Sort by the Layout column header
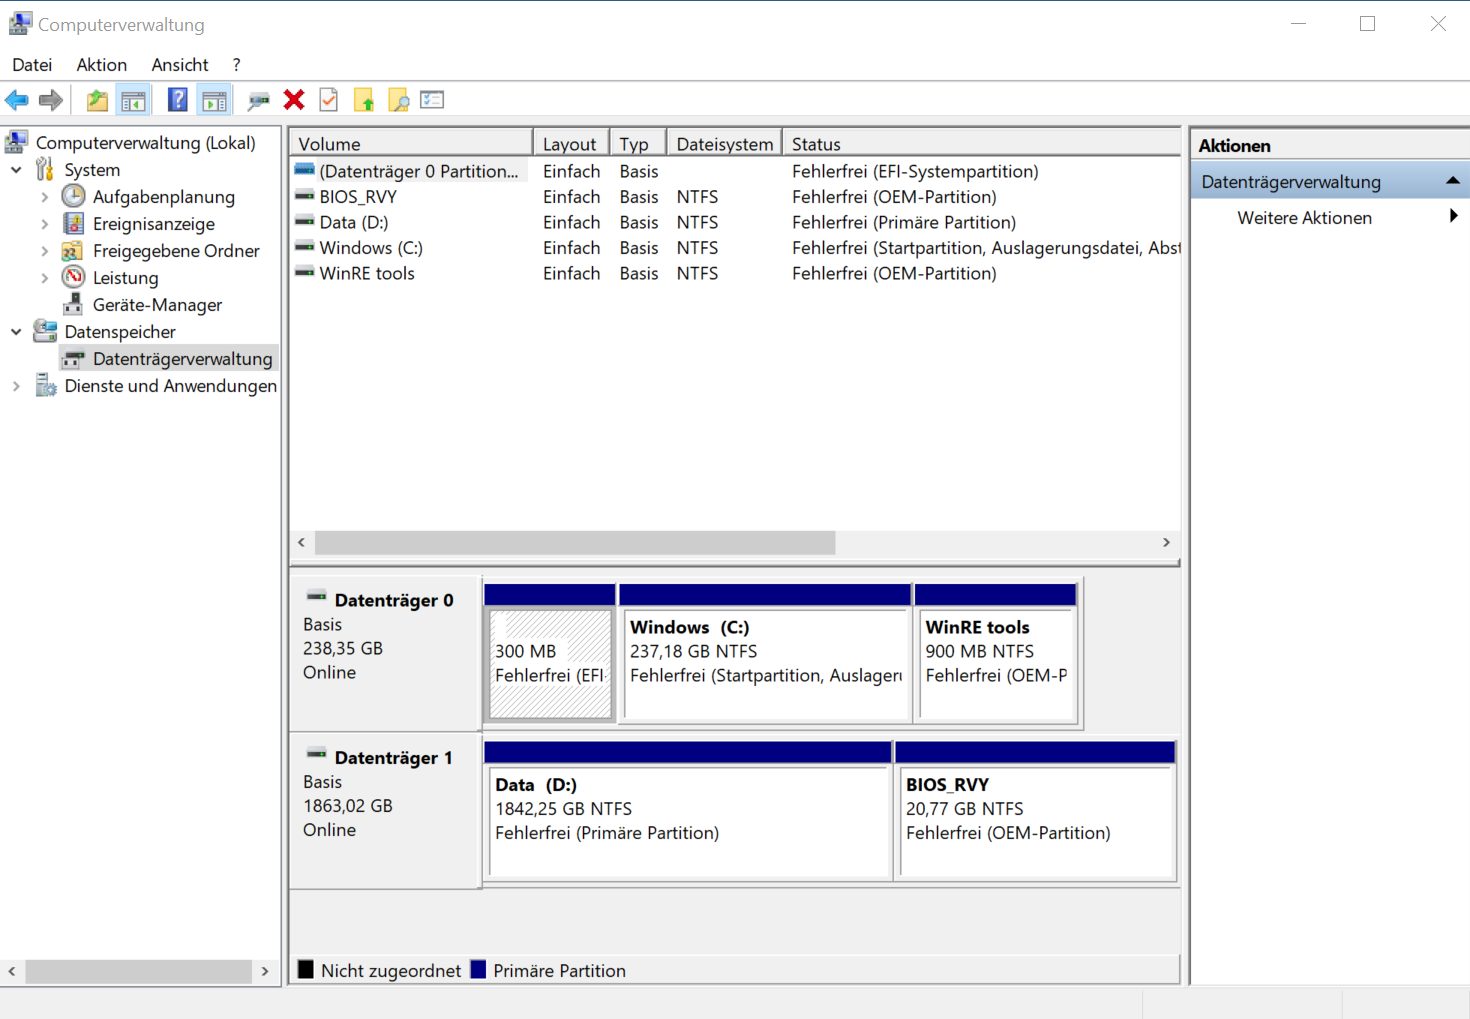 (x=571, y=144)
